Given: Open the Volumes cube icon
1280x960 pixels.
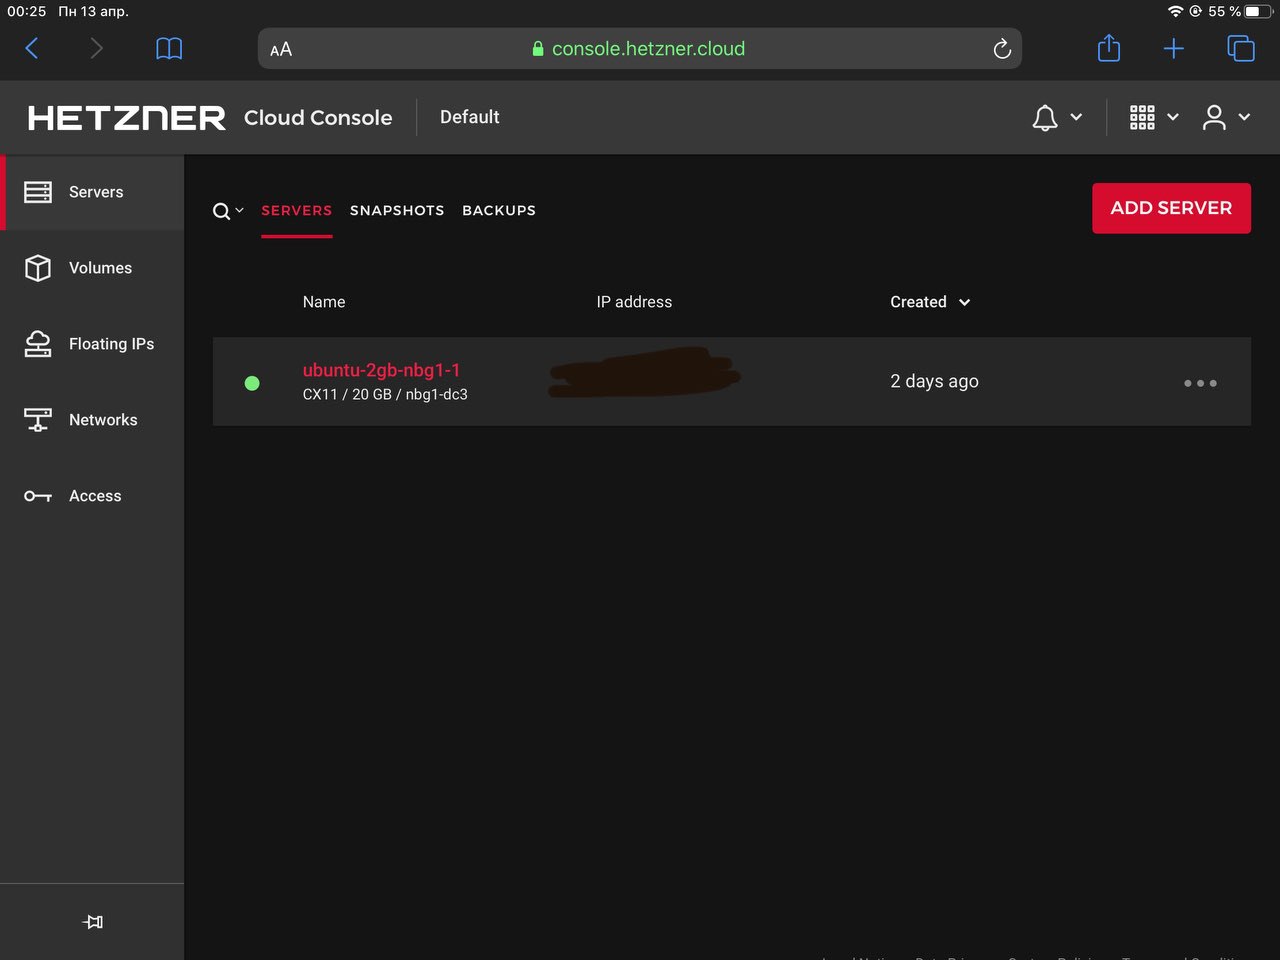Looking at the screenshot, I should 38,268.
